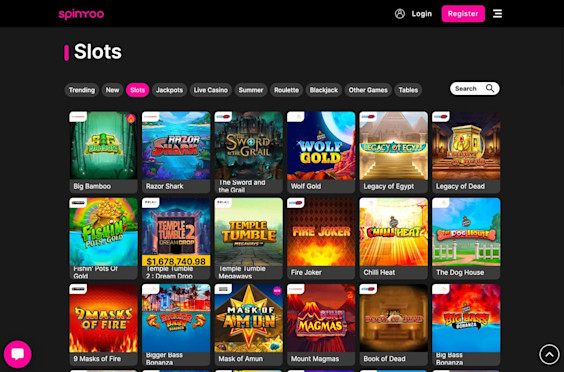
Task: Launch the Razor Shark slot
Action: pyautogui.click(x=176, y=152)
